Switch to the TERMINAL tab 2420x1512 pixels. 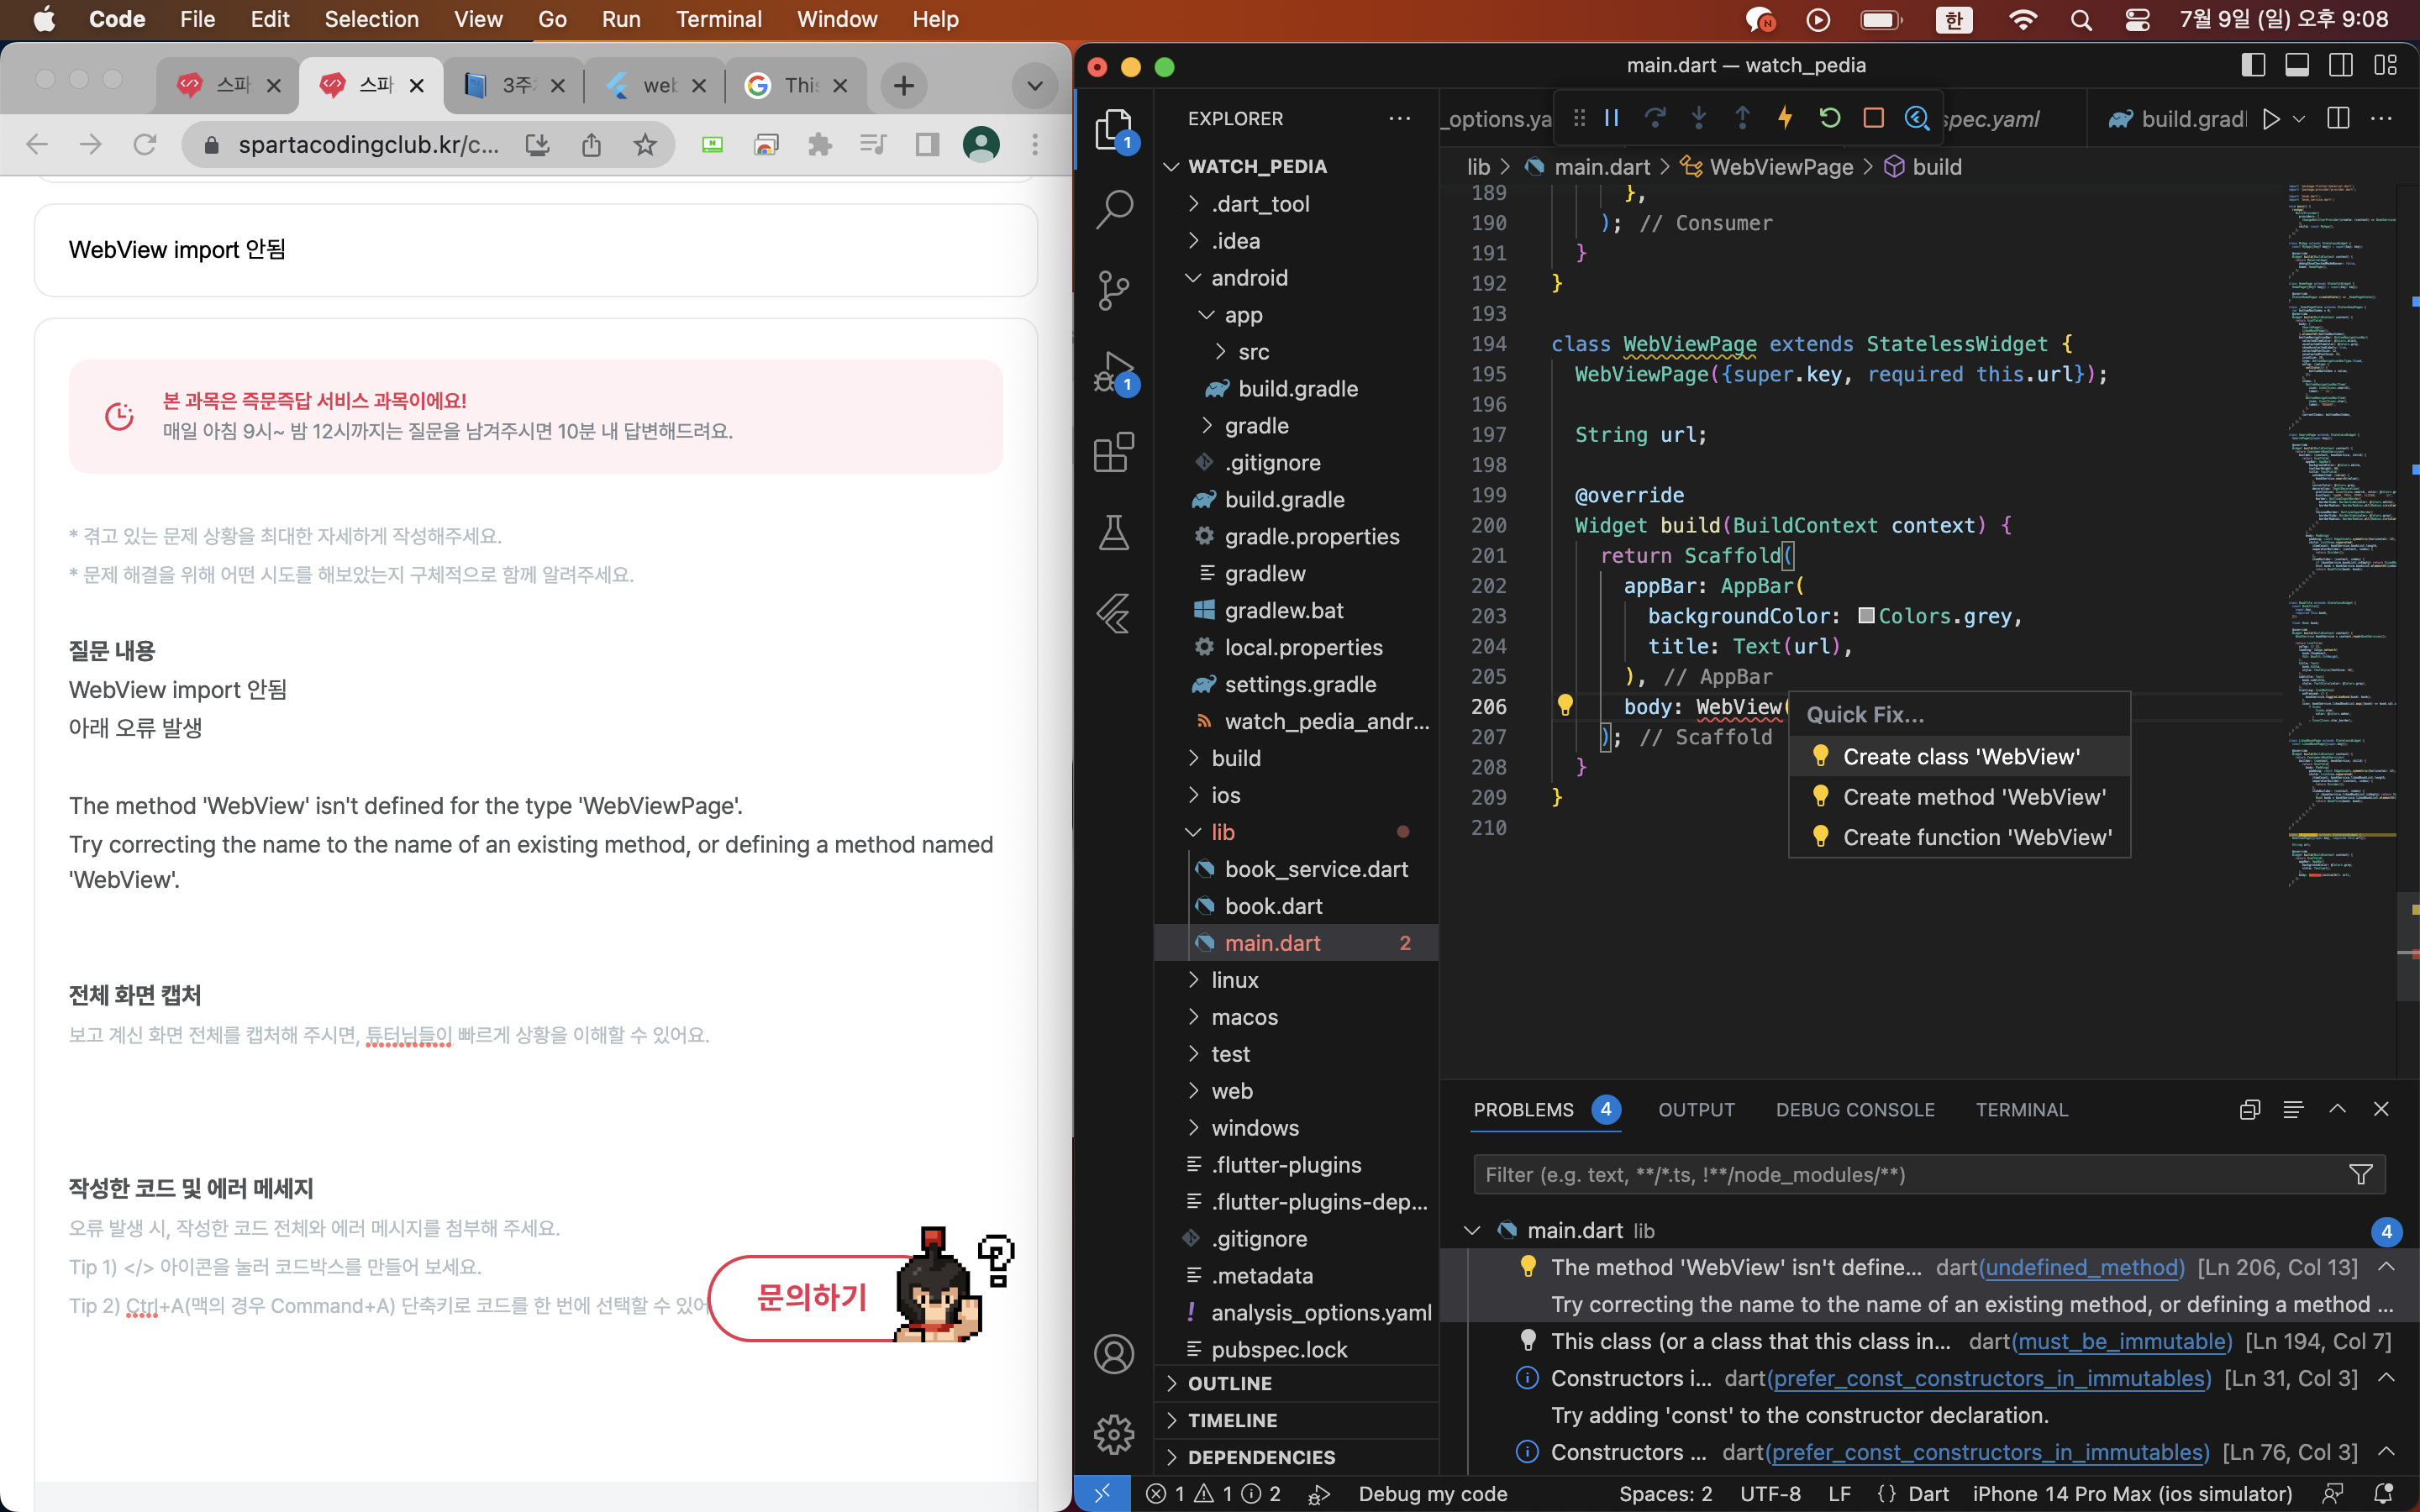pos(2021,1109)
